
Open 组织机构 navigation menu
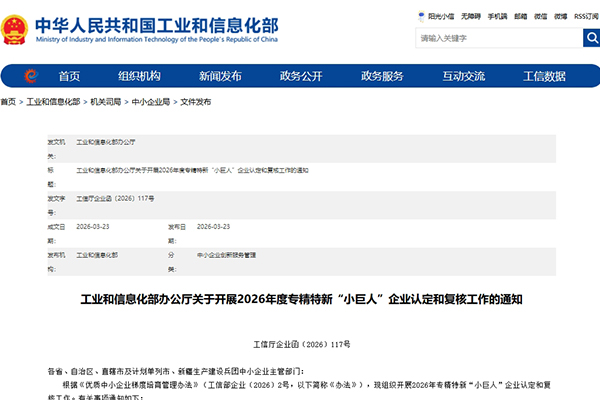pos(139,76)
